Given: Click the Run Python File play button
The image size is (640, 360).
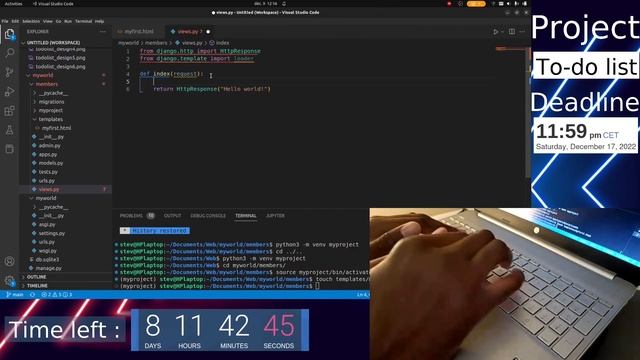Looking at the screenshot, I should click(x=496, y=31).
